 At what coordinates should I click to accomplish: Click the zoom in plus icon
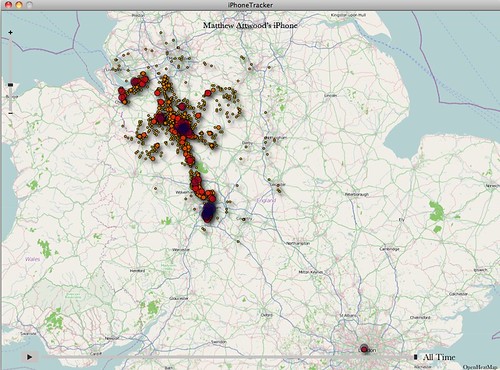10,32
